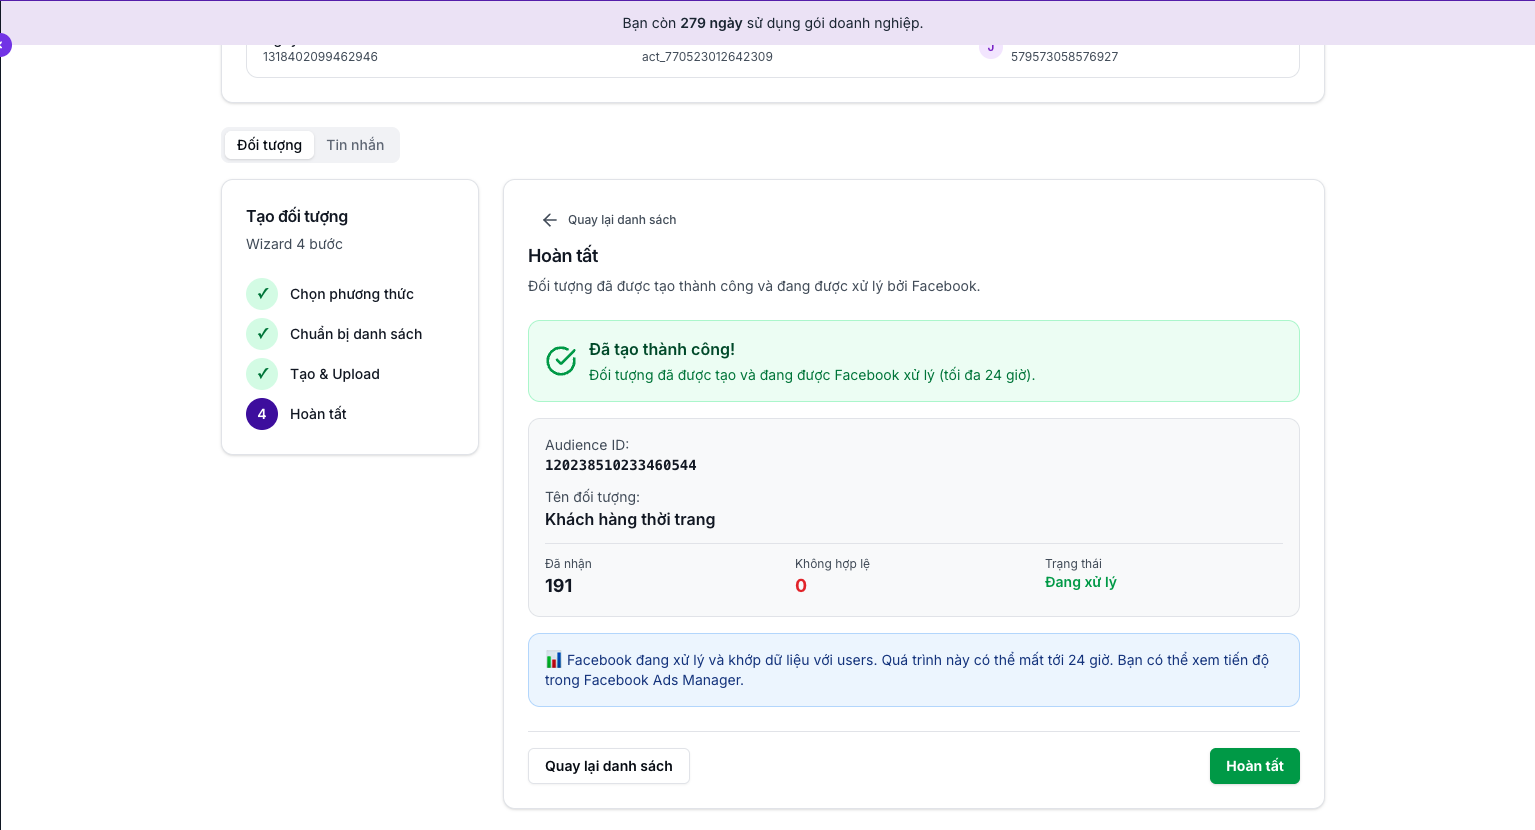
Task: Click checkmark icon for Chuẩn bị danh sách step
Action: (262, 334)
